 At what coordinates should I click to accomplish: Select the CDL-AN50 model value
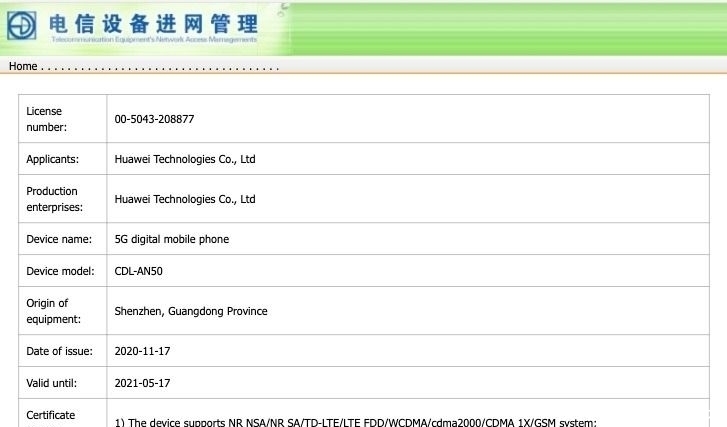point(139,271)
